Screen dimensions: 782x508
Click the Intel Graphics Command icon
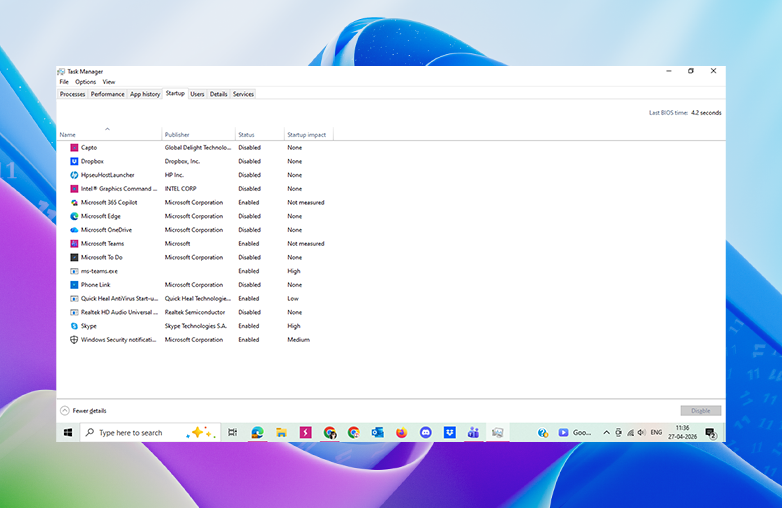(74, 189)
